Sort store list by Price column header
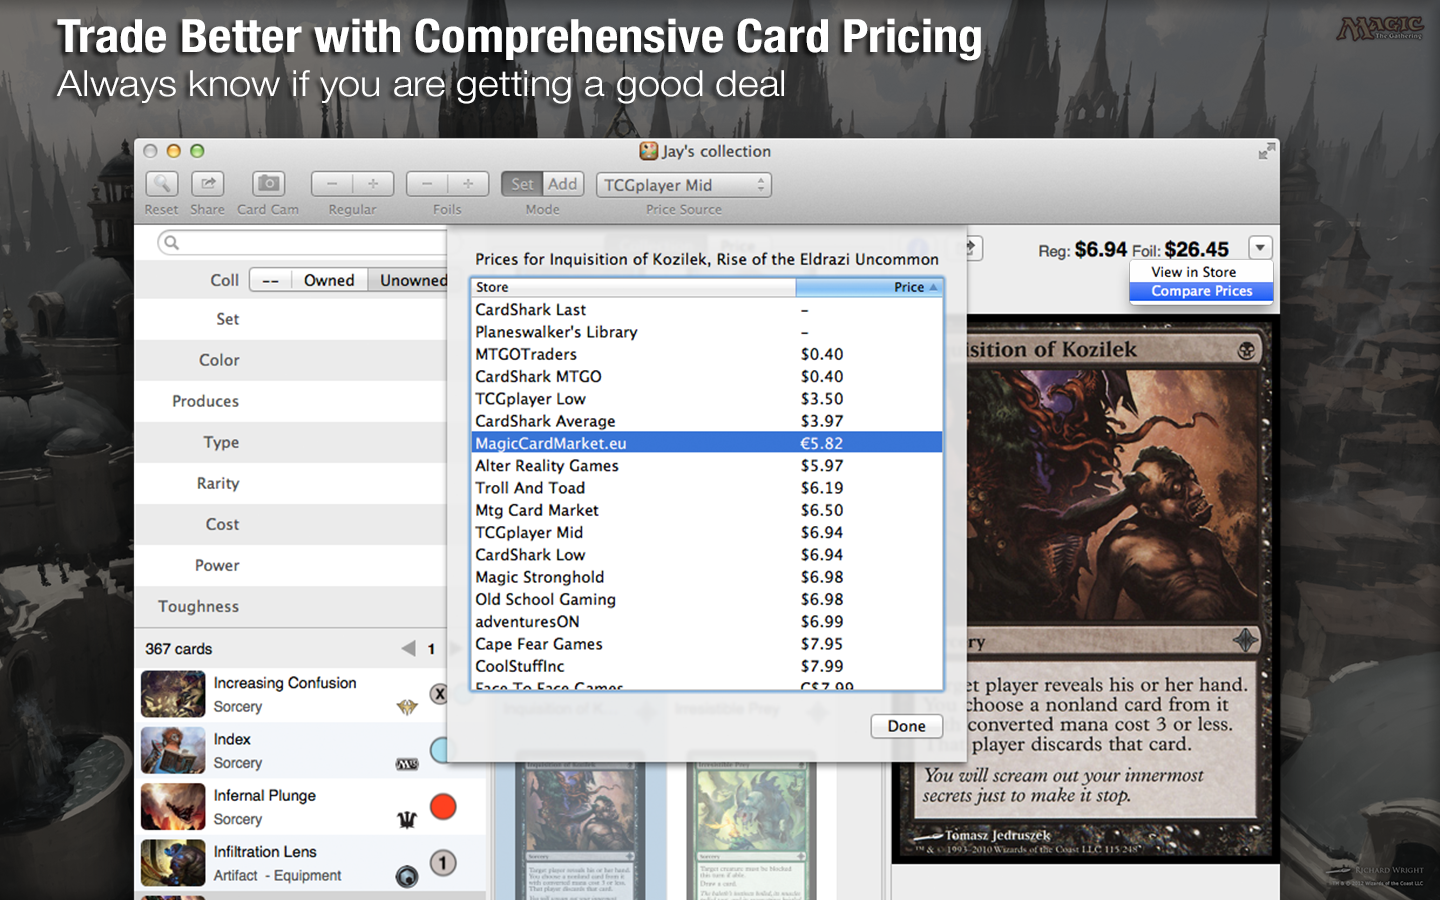1440x900 pixels. 868,287
